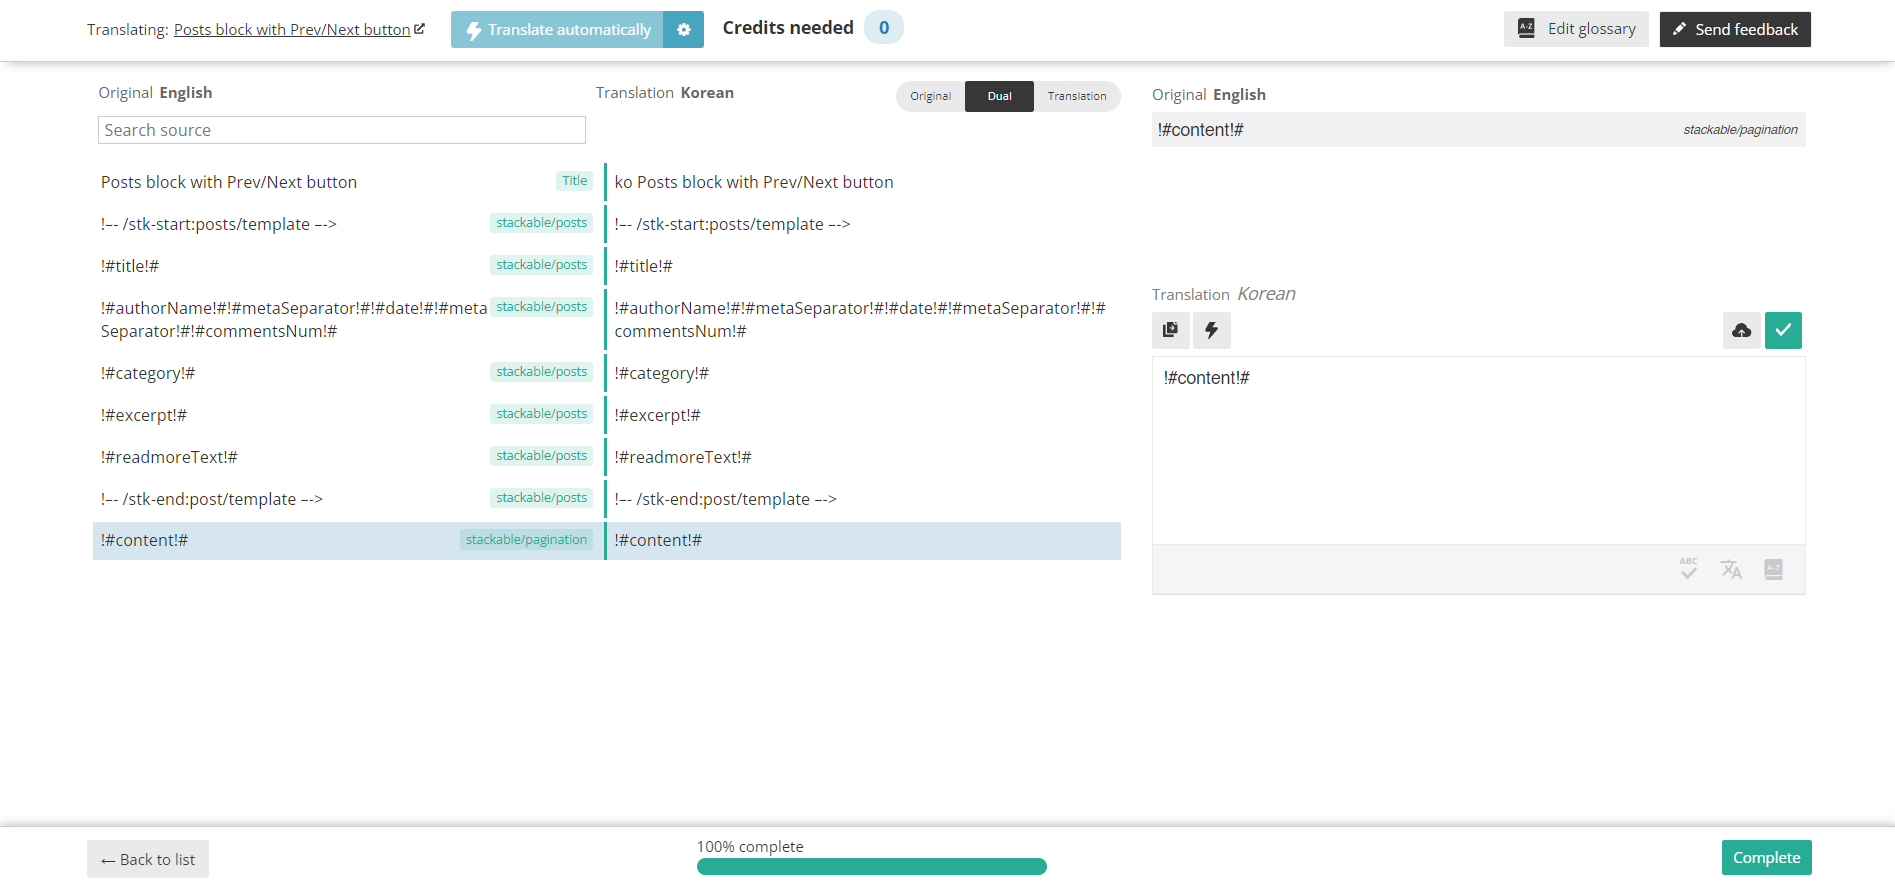This screenshot has width=1895, height=882.
Task: Select source row '!#readmoreText!#'
Action: coord(346,457)
